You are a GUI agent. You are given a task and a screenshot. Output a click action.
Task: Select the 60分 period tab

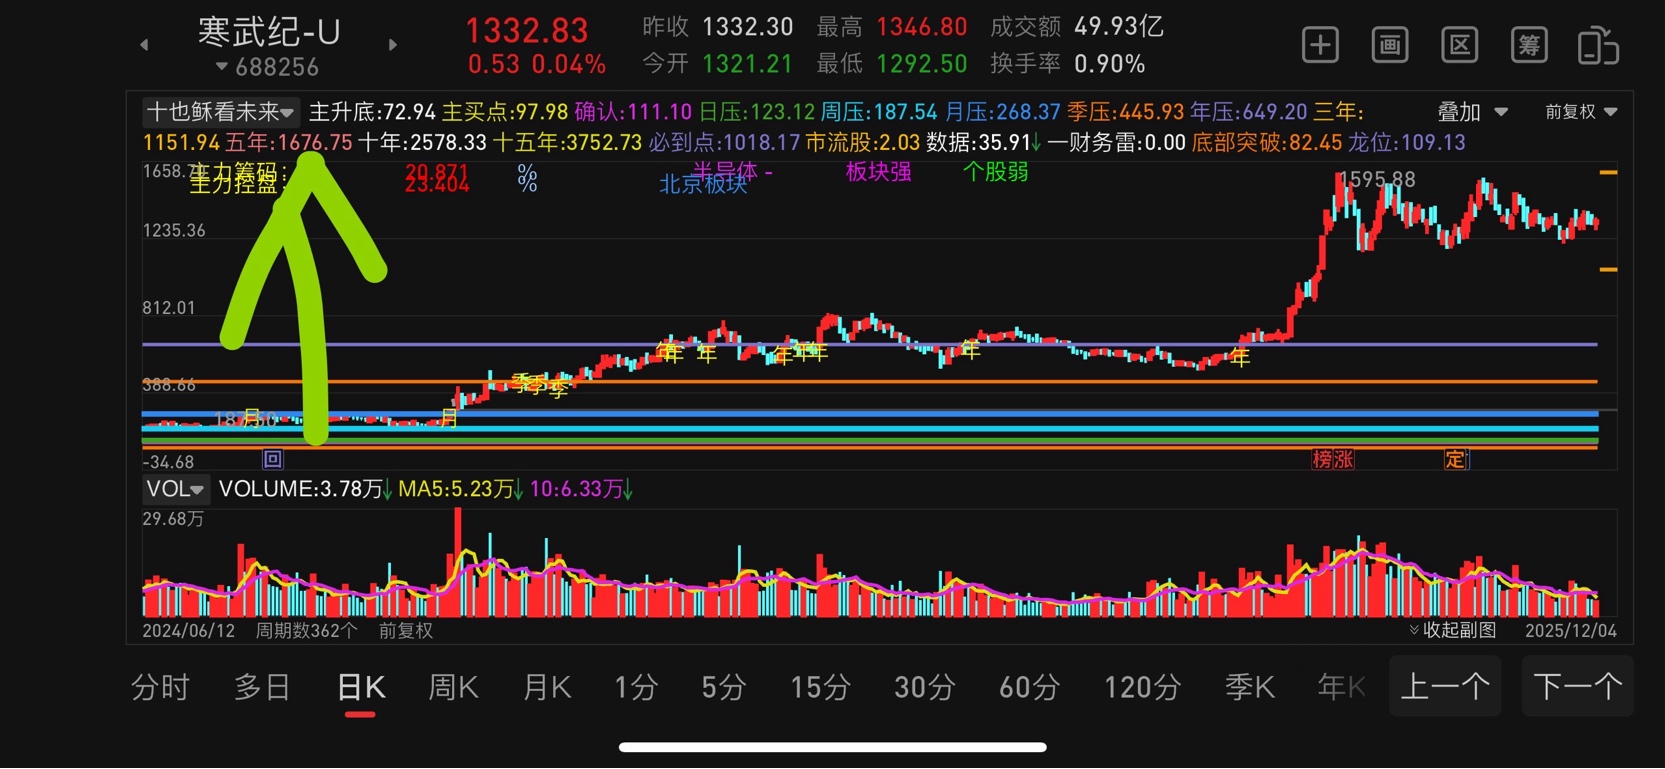pos(1029,687)
